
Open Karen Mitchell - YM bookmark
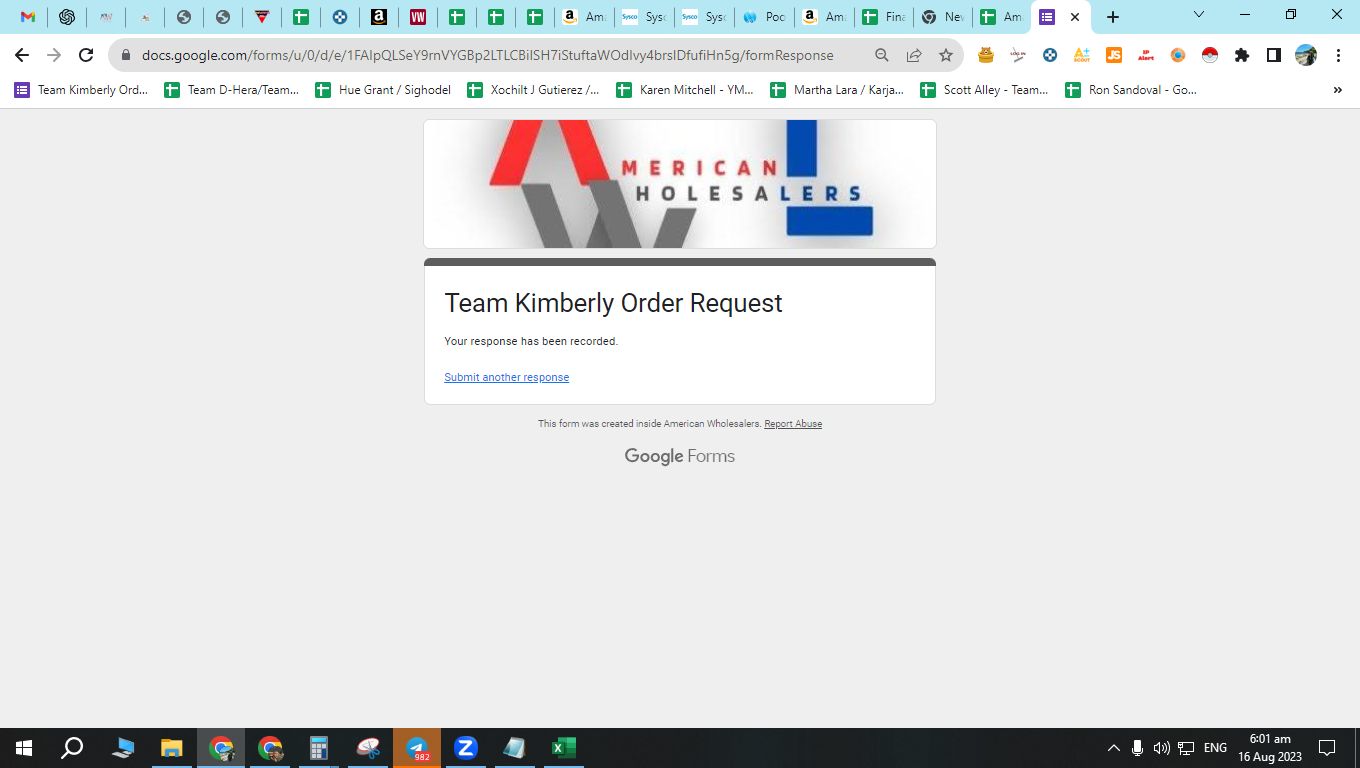click(x=685, y=90)
